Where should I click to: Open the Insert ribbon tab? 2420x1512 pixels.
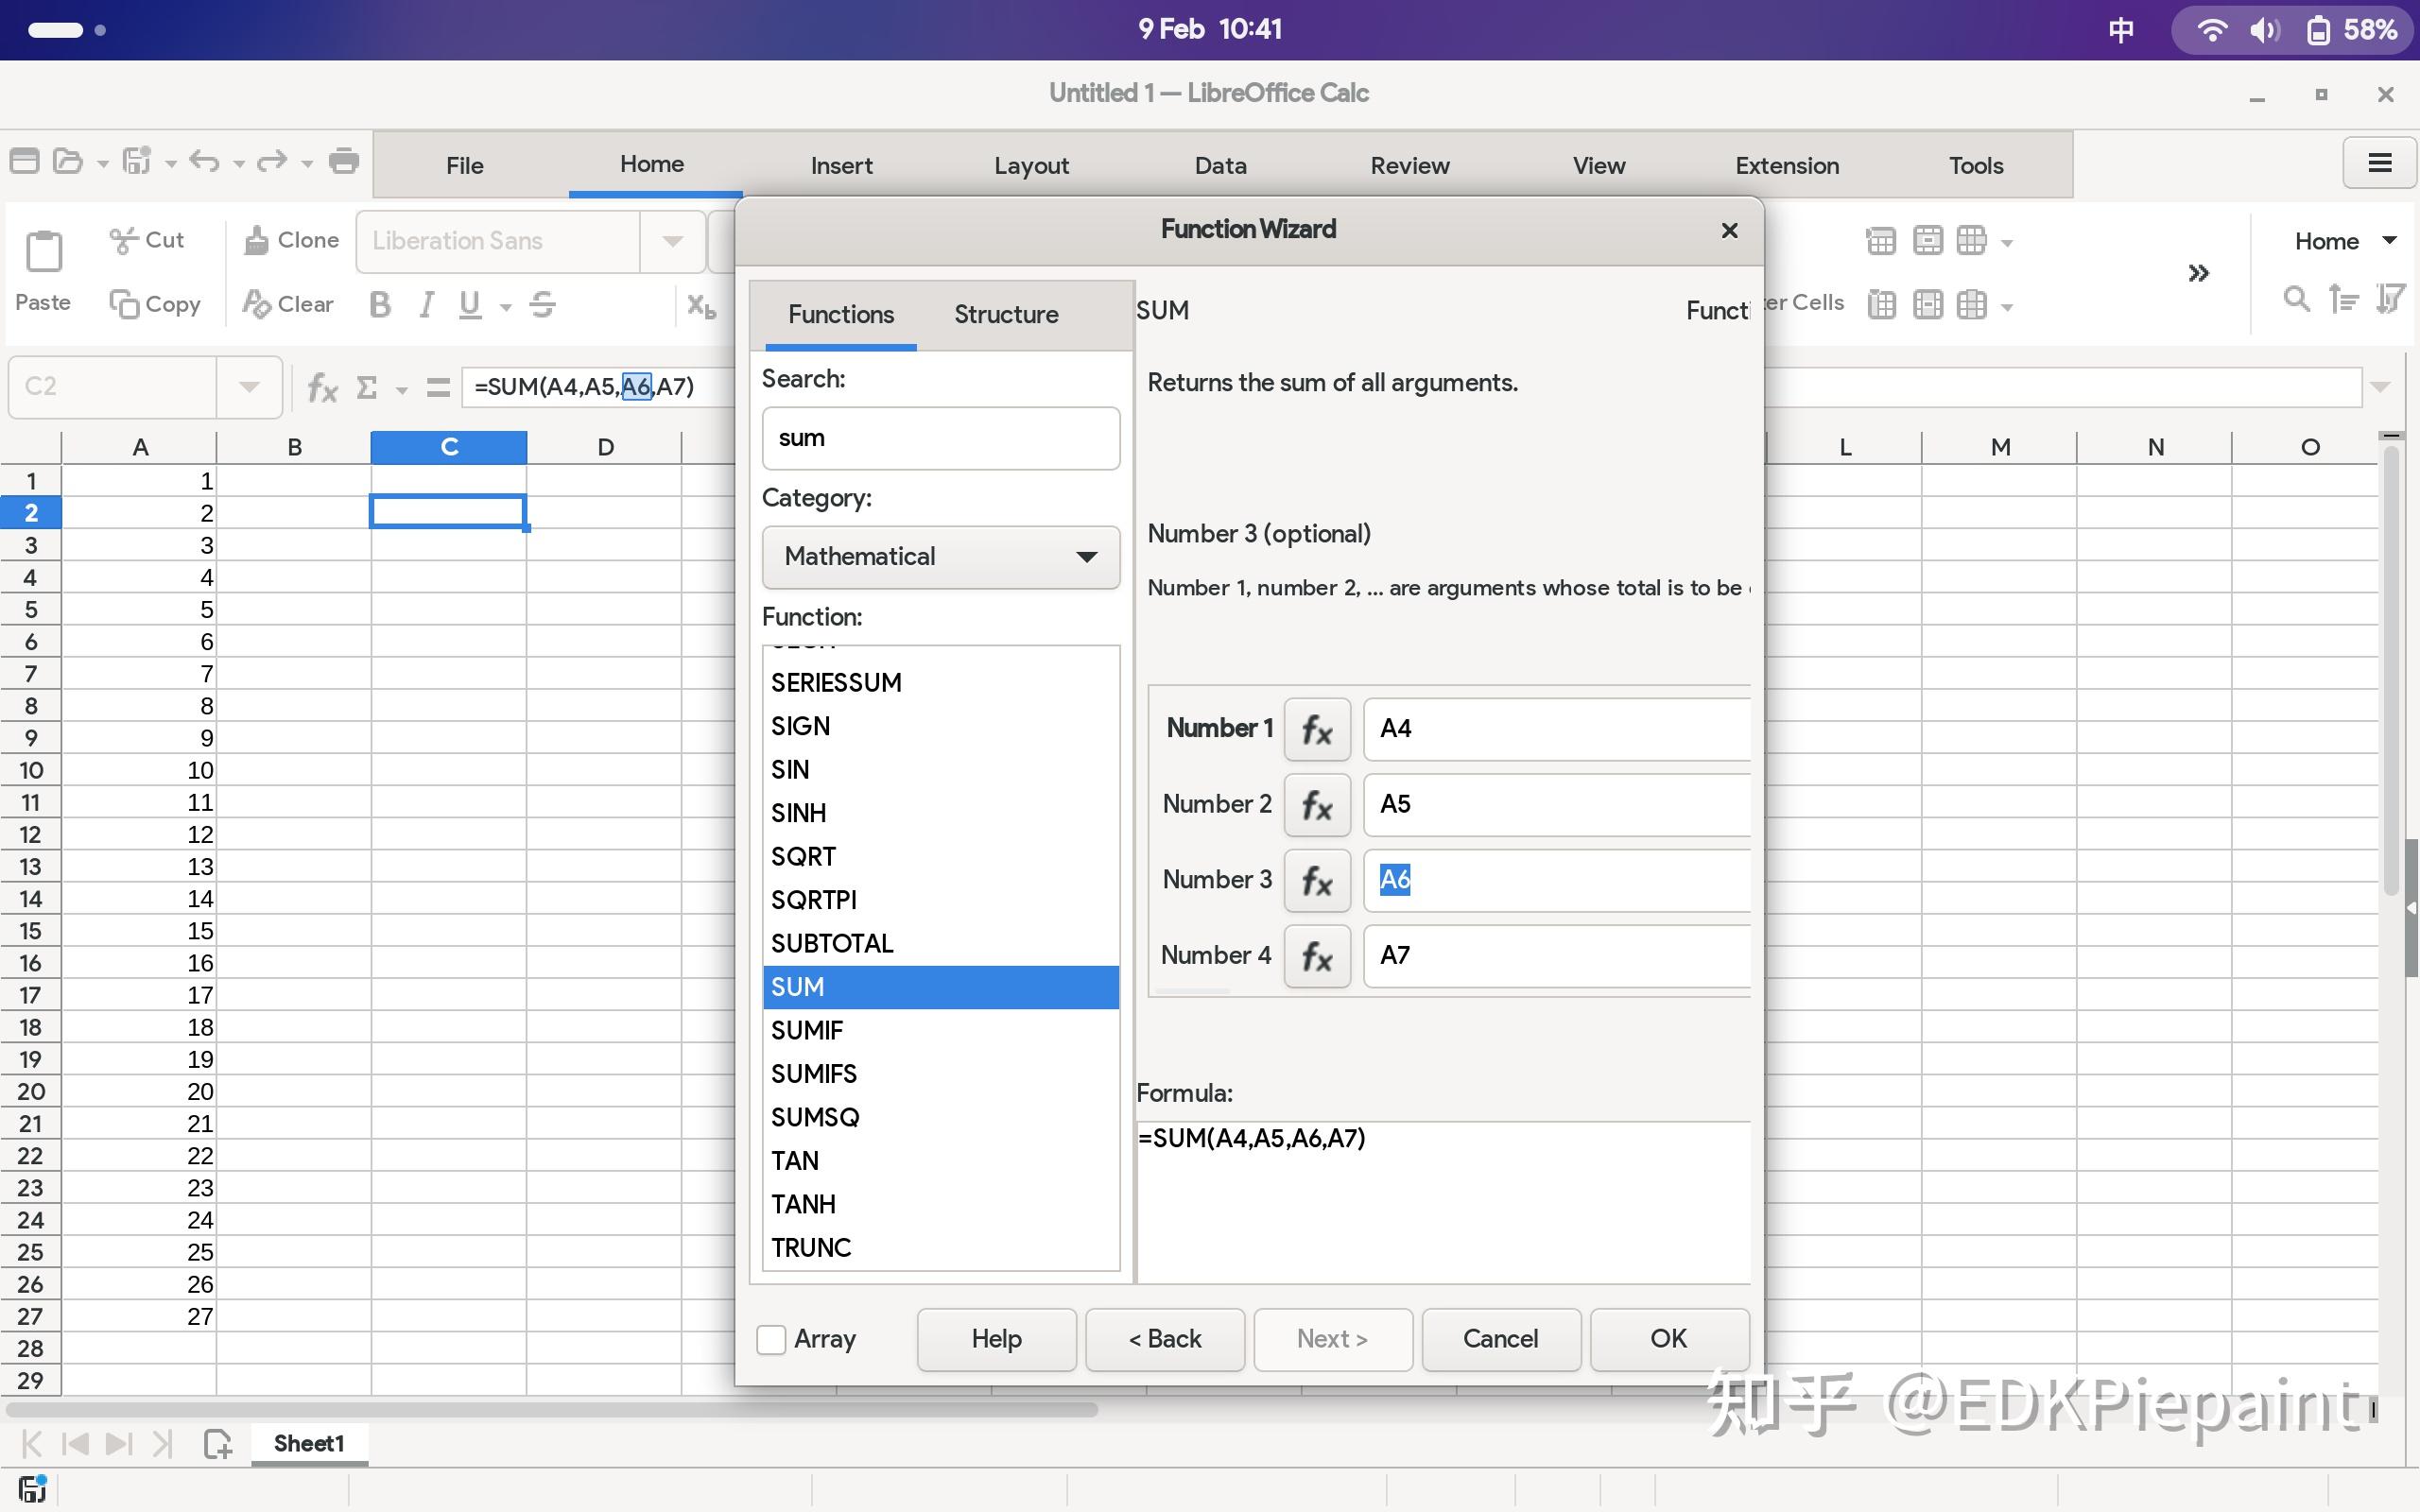pyautogui.click(x=841, y=165)
